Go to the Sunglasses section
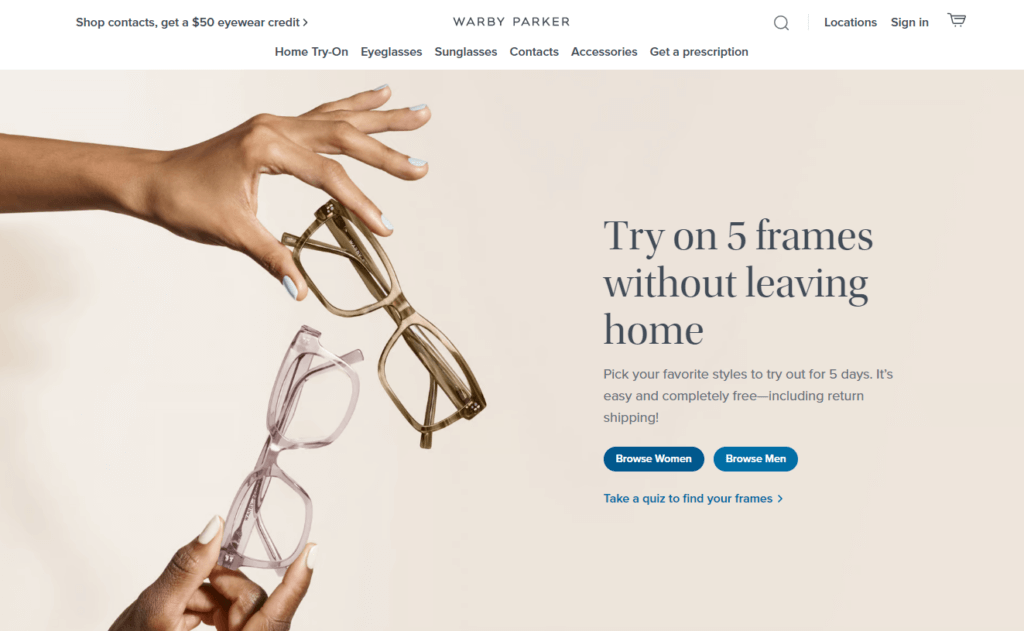The image size is (1024, 631). (x=466, y=52)
